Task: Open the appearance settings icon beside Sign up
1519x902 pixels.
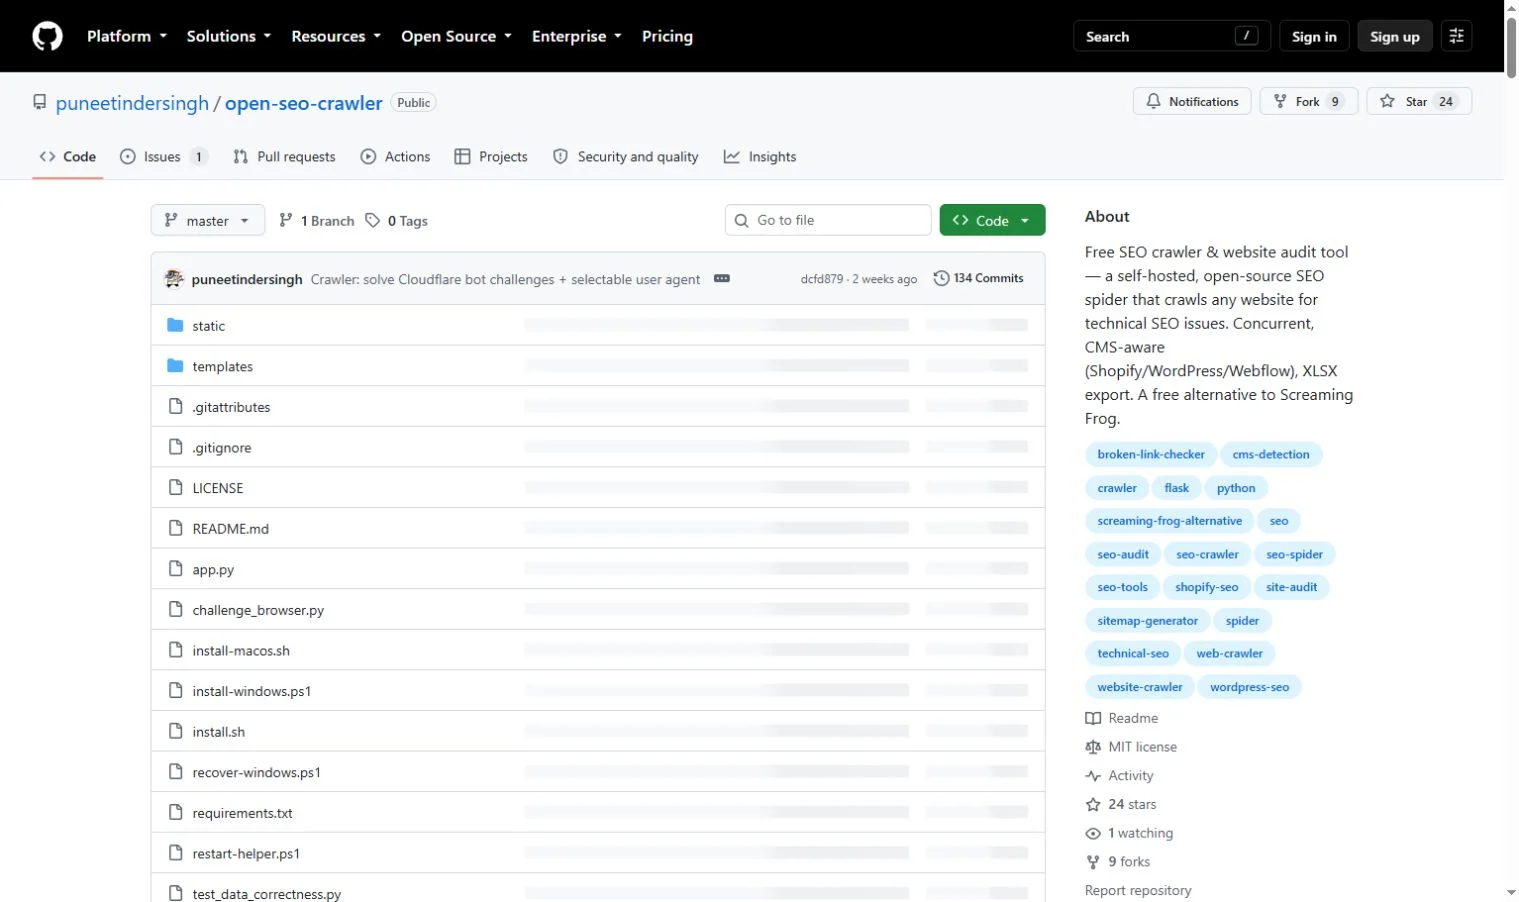Action: 1456,36
